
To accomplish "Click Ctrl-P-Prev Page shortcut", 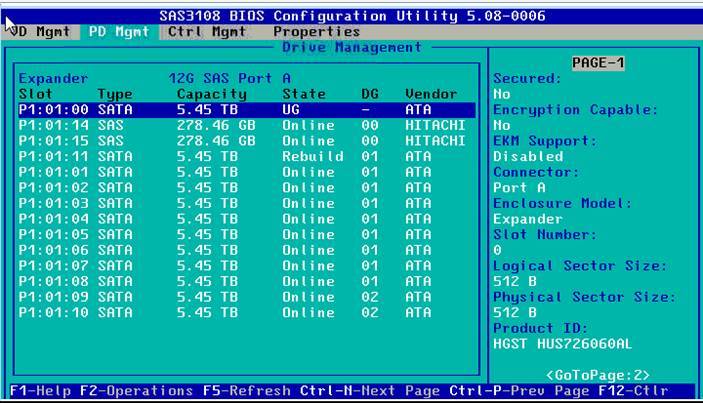I will (x=519, y=391).
